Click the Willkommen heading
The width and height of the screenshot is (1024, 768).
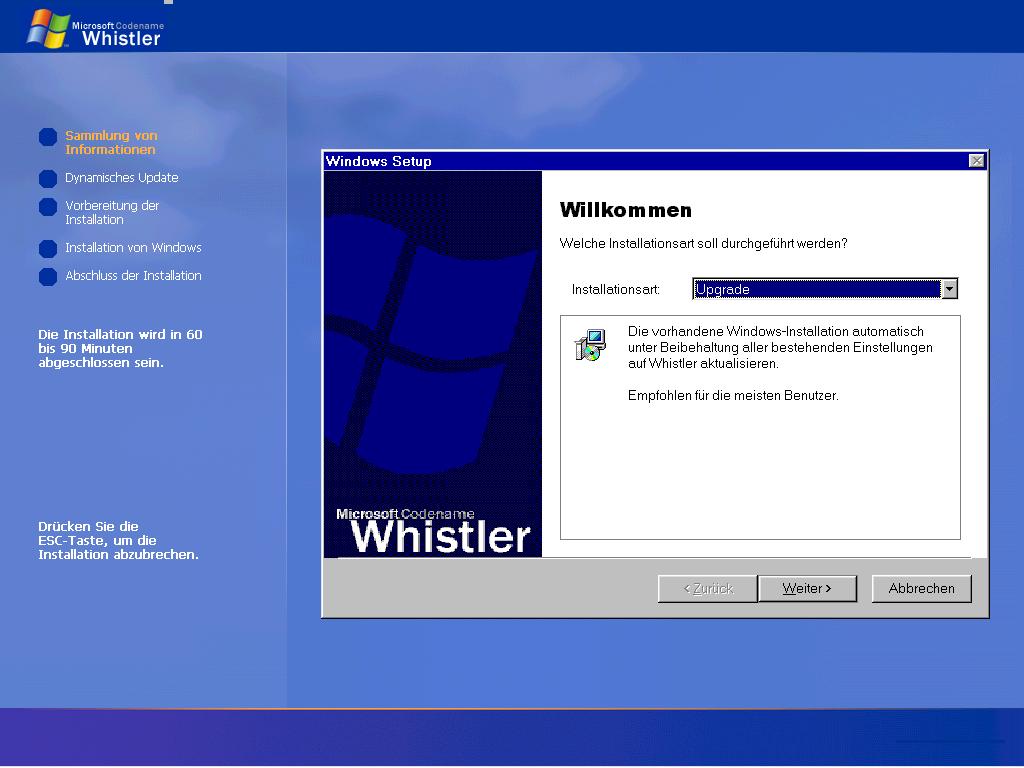[626, 210]
